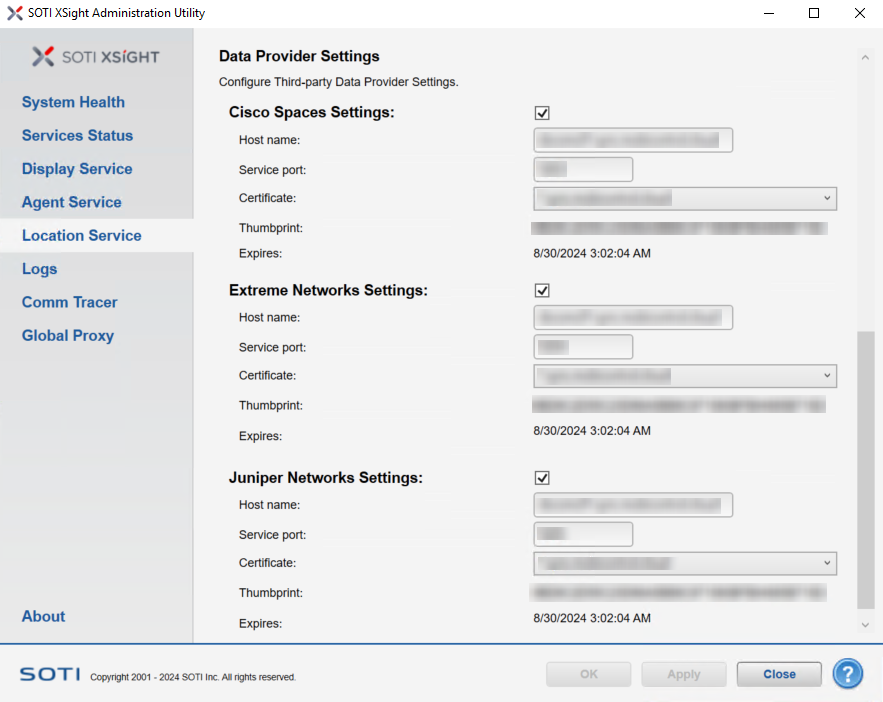Go to Services Status
Screen dimensions: 883x702
pos(78,136)
